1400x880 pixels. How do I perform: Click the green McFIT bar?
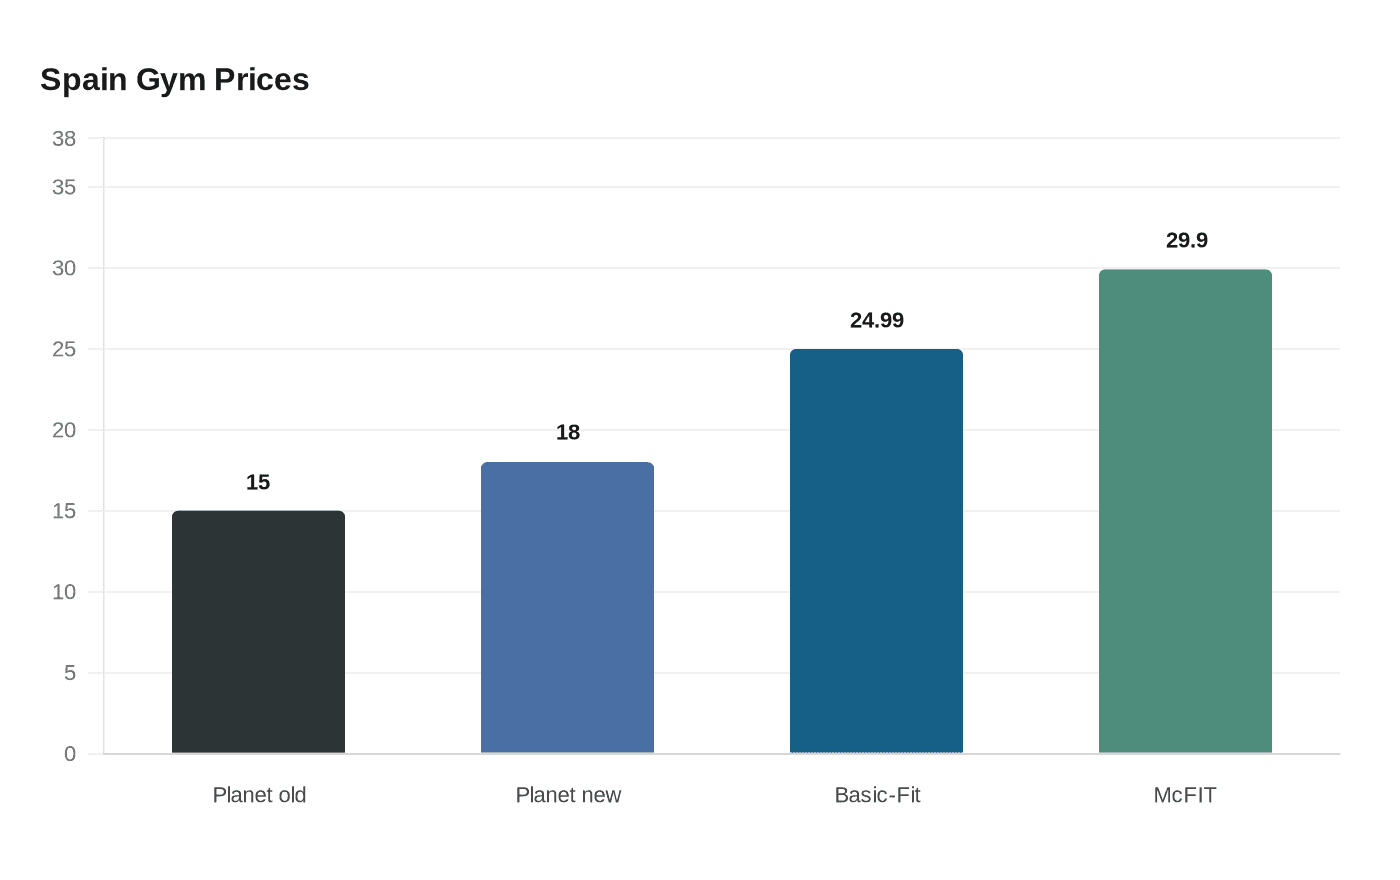[x=1185, y=511]
